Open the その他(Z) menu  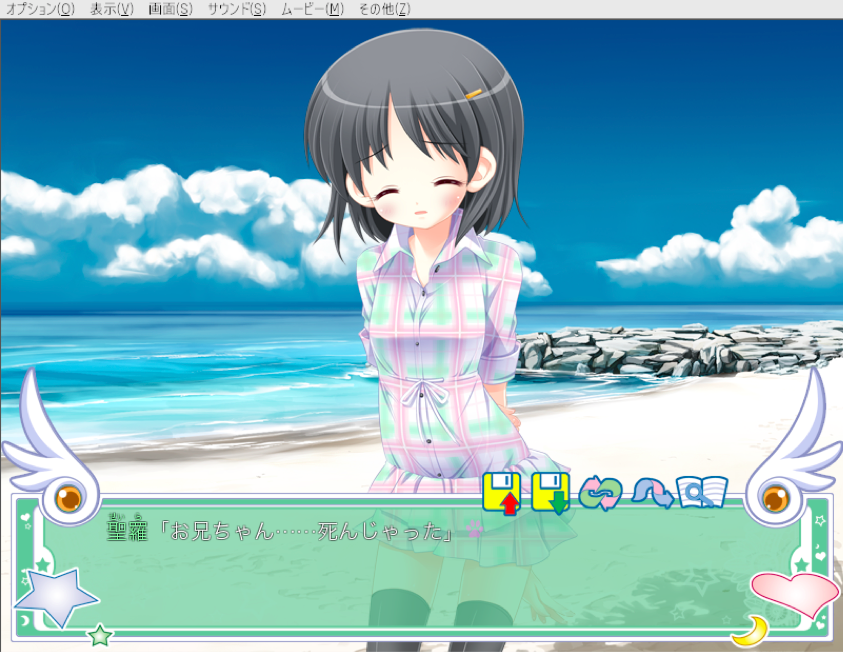coord(384,9)
